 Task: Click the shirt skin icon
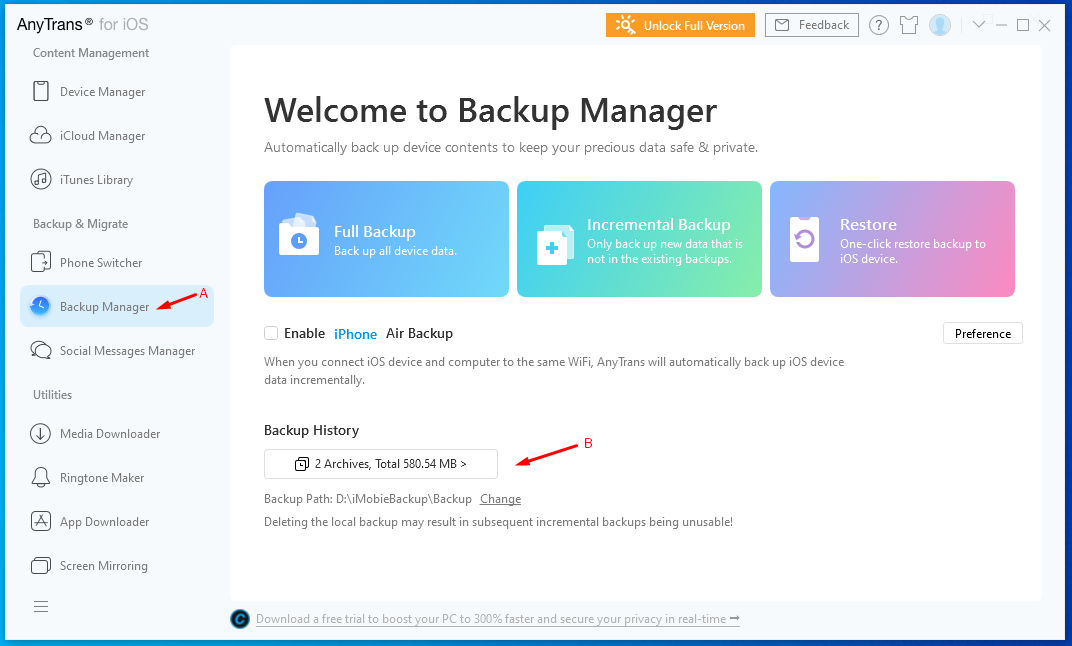point(909,25)
